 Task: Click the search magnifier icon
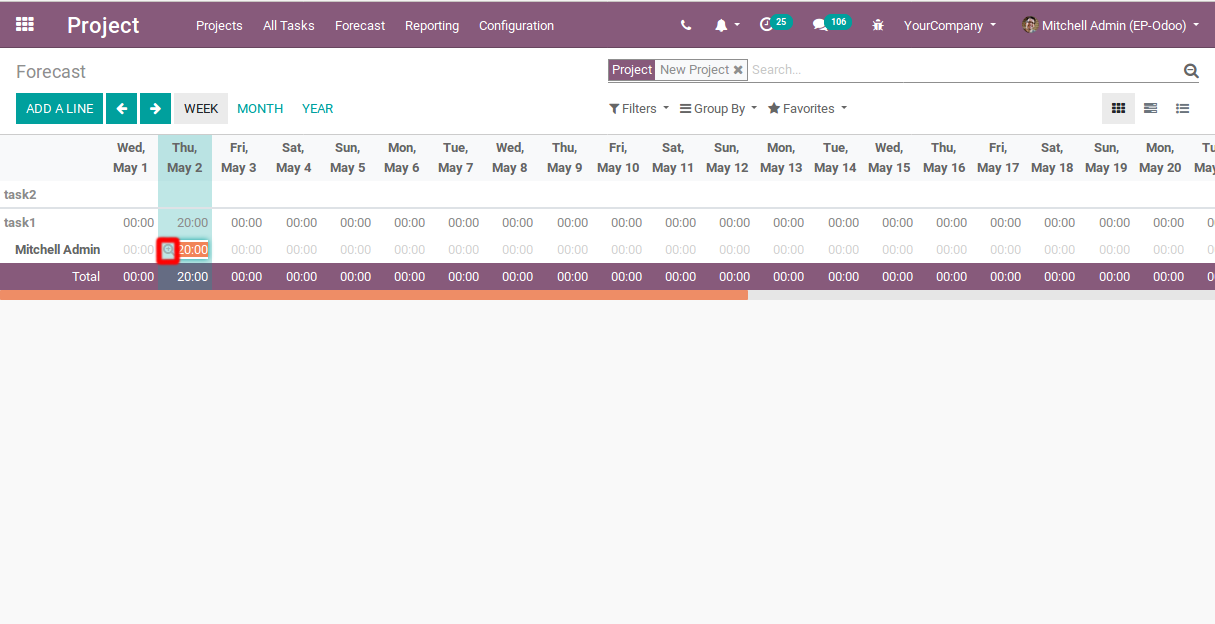point(1191,70)
